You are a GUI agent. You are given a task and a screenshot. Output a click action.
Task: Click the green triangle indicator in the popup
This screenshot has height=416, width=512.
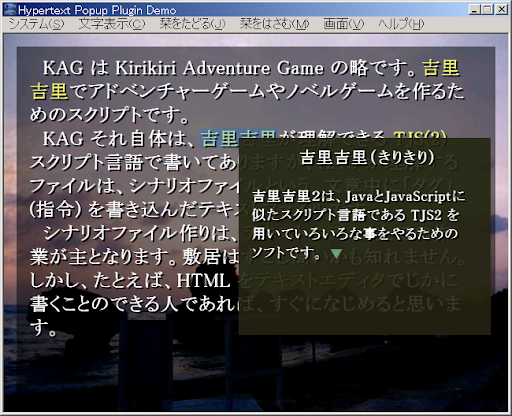[x=336, y=254]
